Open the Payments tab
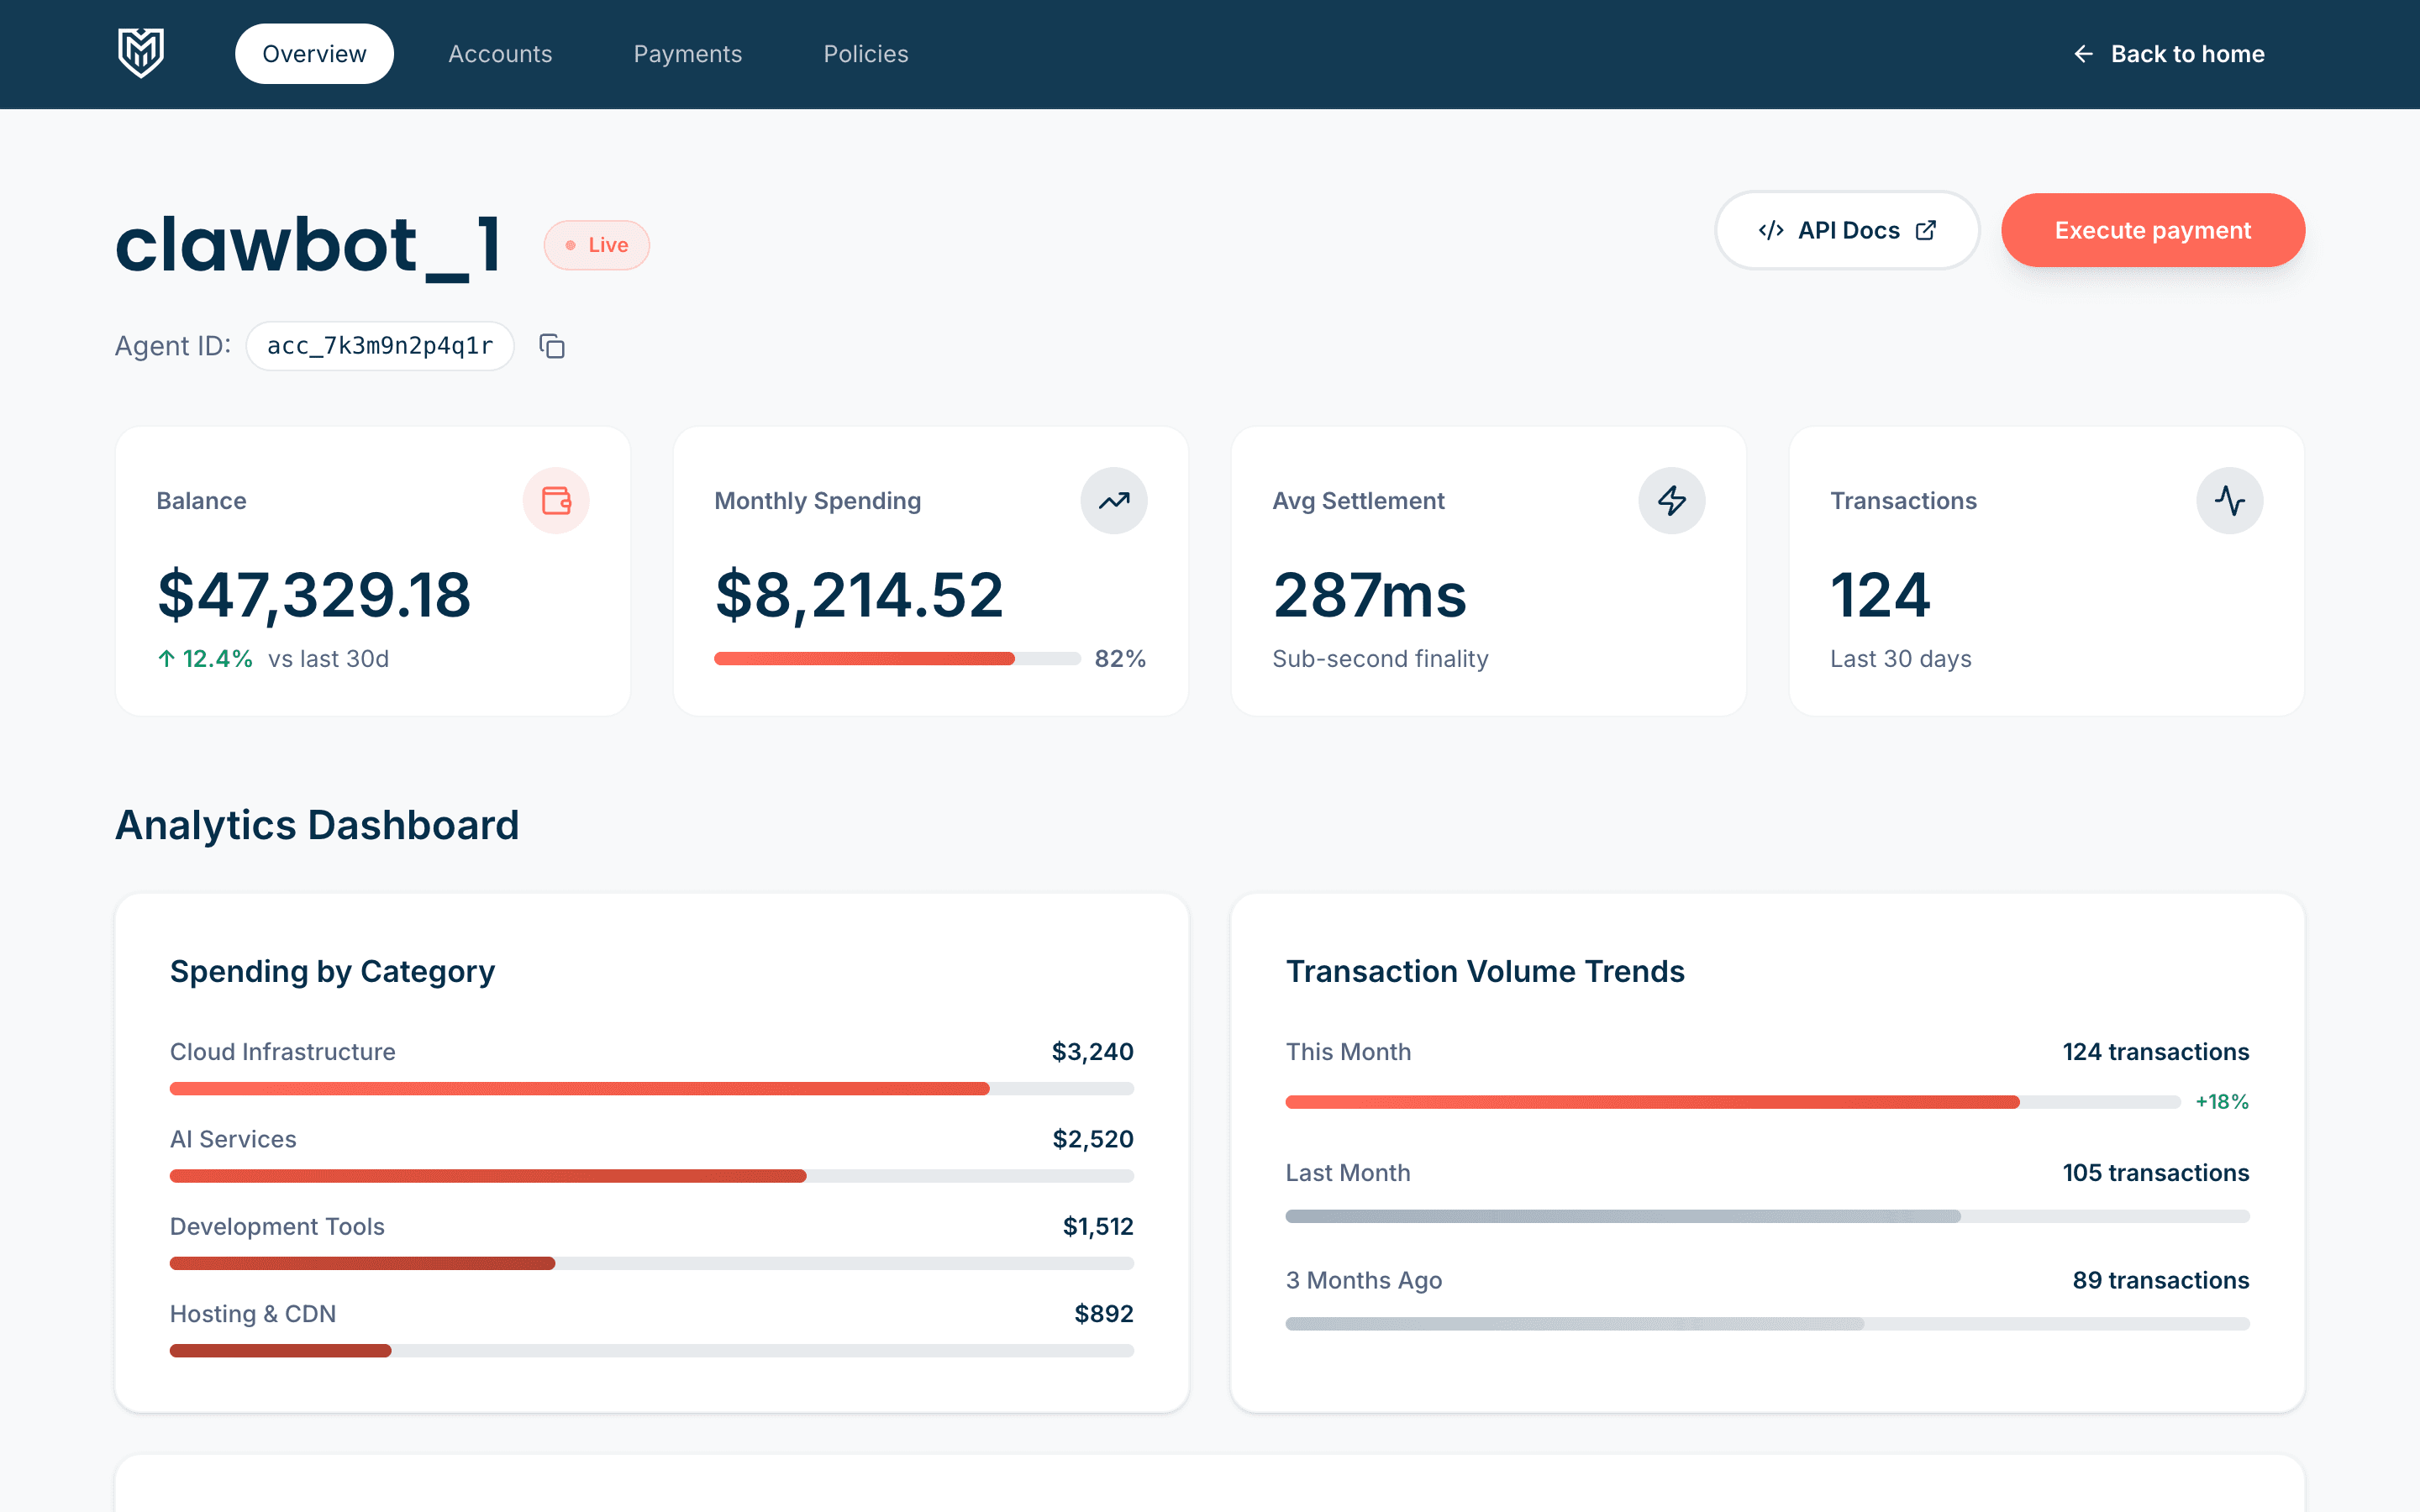Viewport: 2420px width, 1512px height. [x=687, y=53]
